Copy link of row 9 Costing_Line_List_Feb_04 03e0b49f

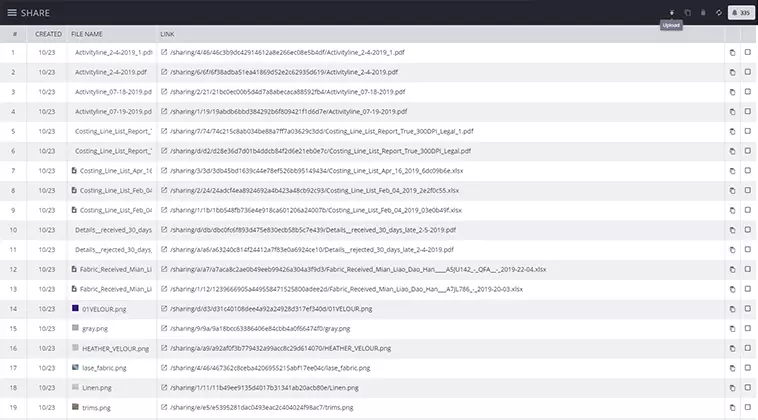coord(732,210)
